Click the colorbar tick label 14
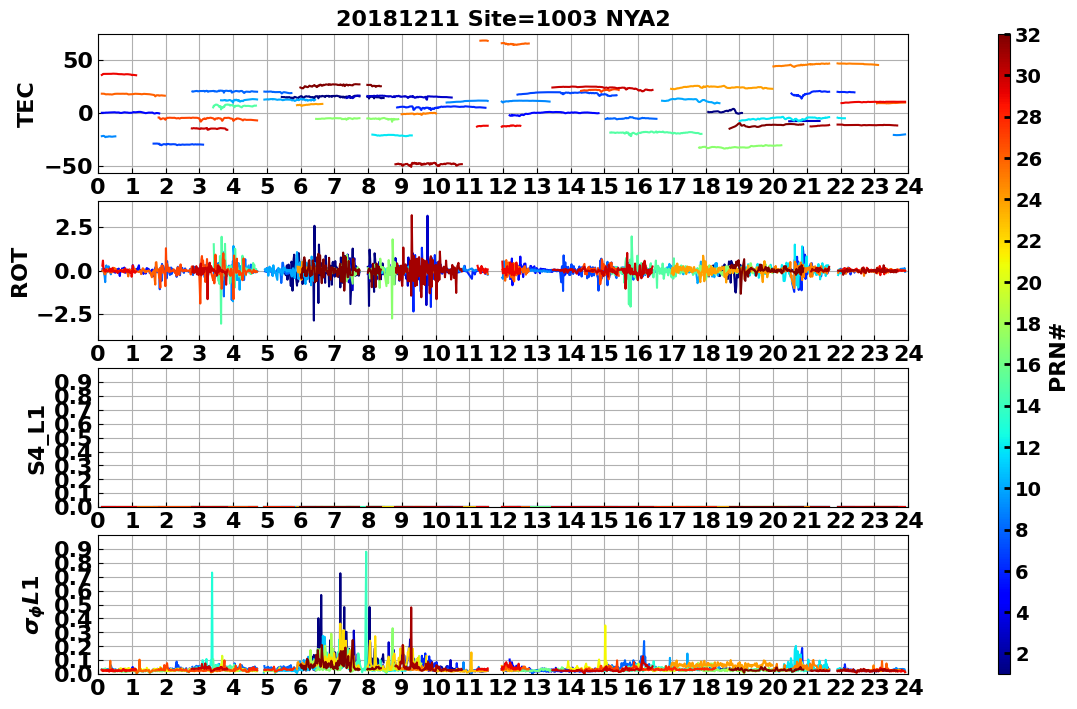Viewport: 1077px width, 709px height. [x=1028, y=406]
